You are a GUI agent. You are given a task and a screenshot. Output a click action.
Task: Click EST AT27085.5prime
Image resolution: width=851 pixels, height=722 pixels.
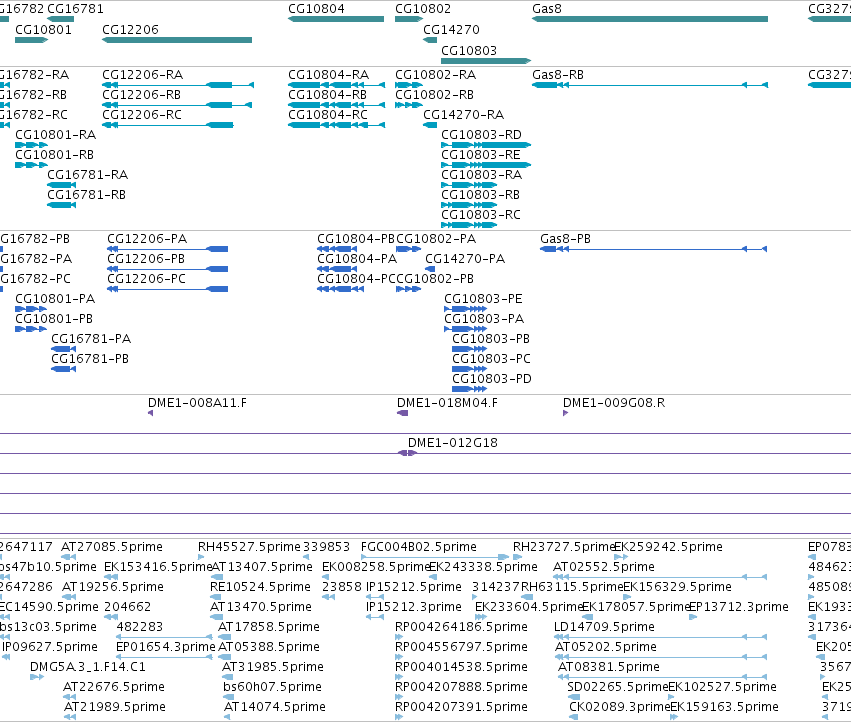(x=69, y=557)
